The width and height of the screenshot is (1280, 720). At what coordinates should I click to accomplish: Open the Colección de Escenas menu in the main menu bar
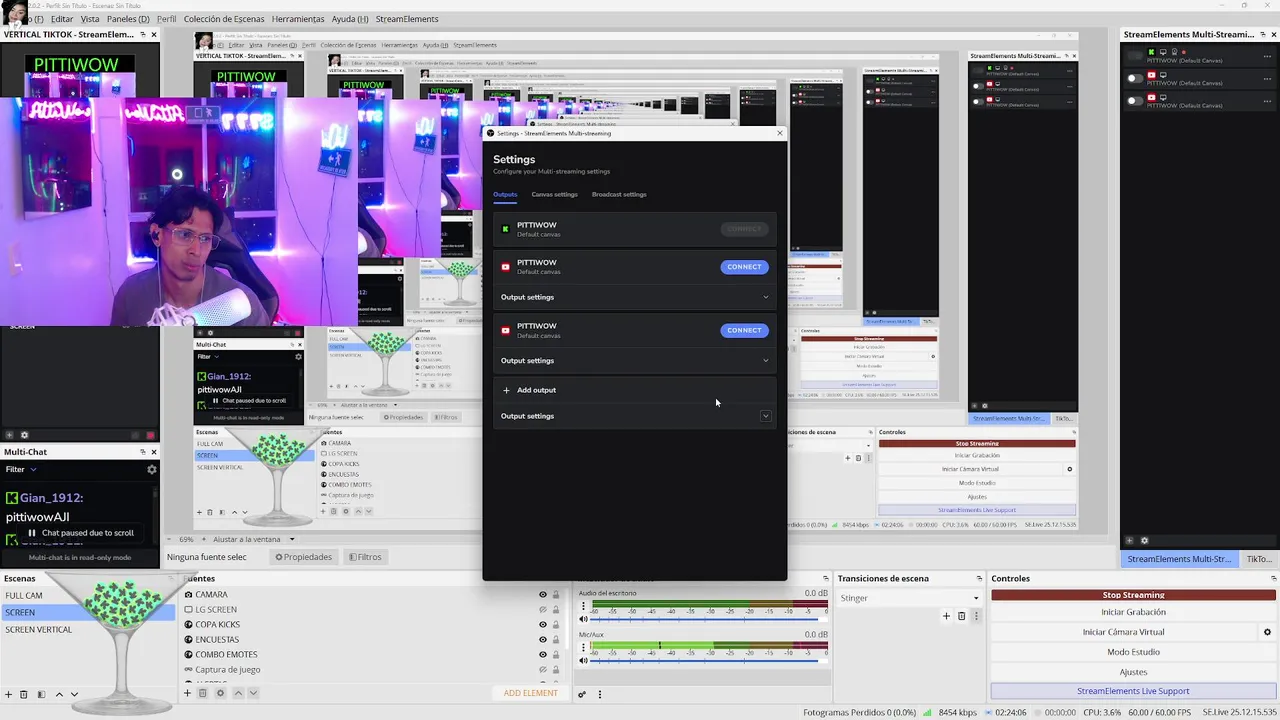(224, 19)
